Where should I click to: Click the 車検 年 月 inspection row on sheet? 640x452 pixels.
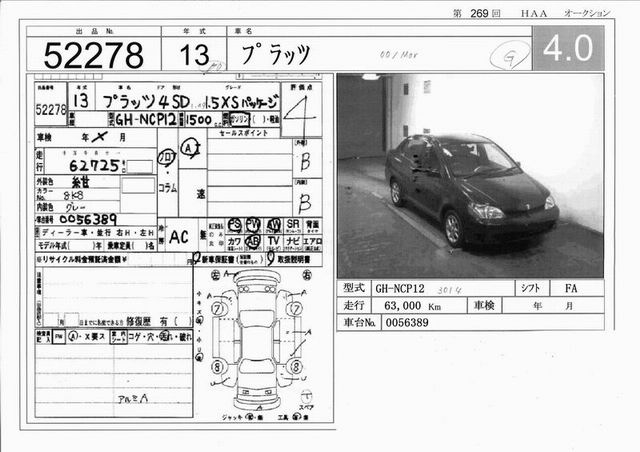pyautogui.click(x=96, y=138)
